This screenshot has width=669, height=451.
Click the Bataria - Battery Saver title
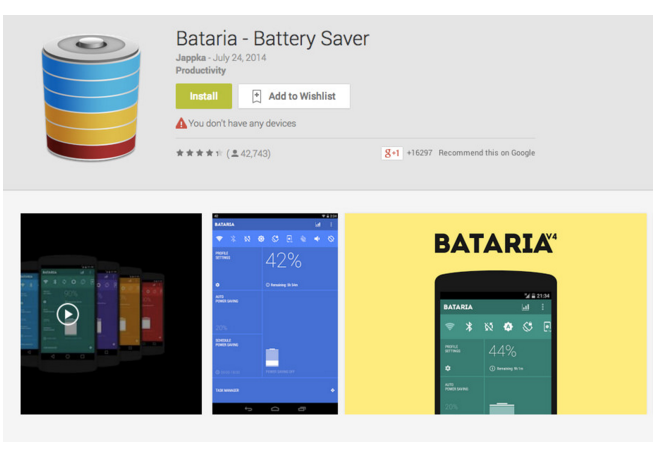(x=272, y=38)
